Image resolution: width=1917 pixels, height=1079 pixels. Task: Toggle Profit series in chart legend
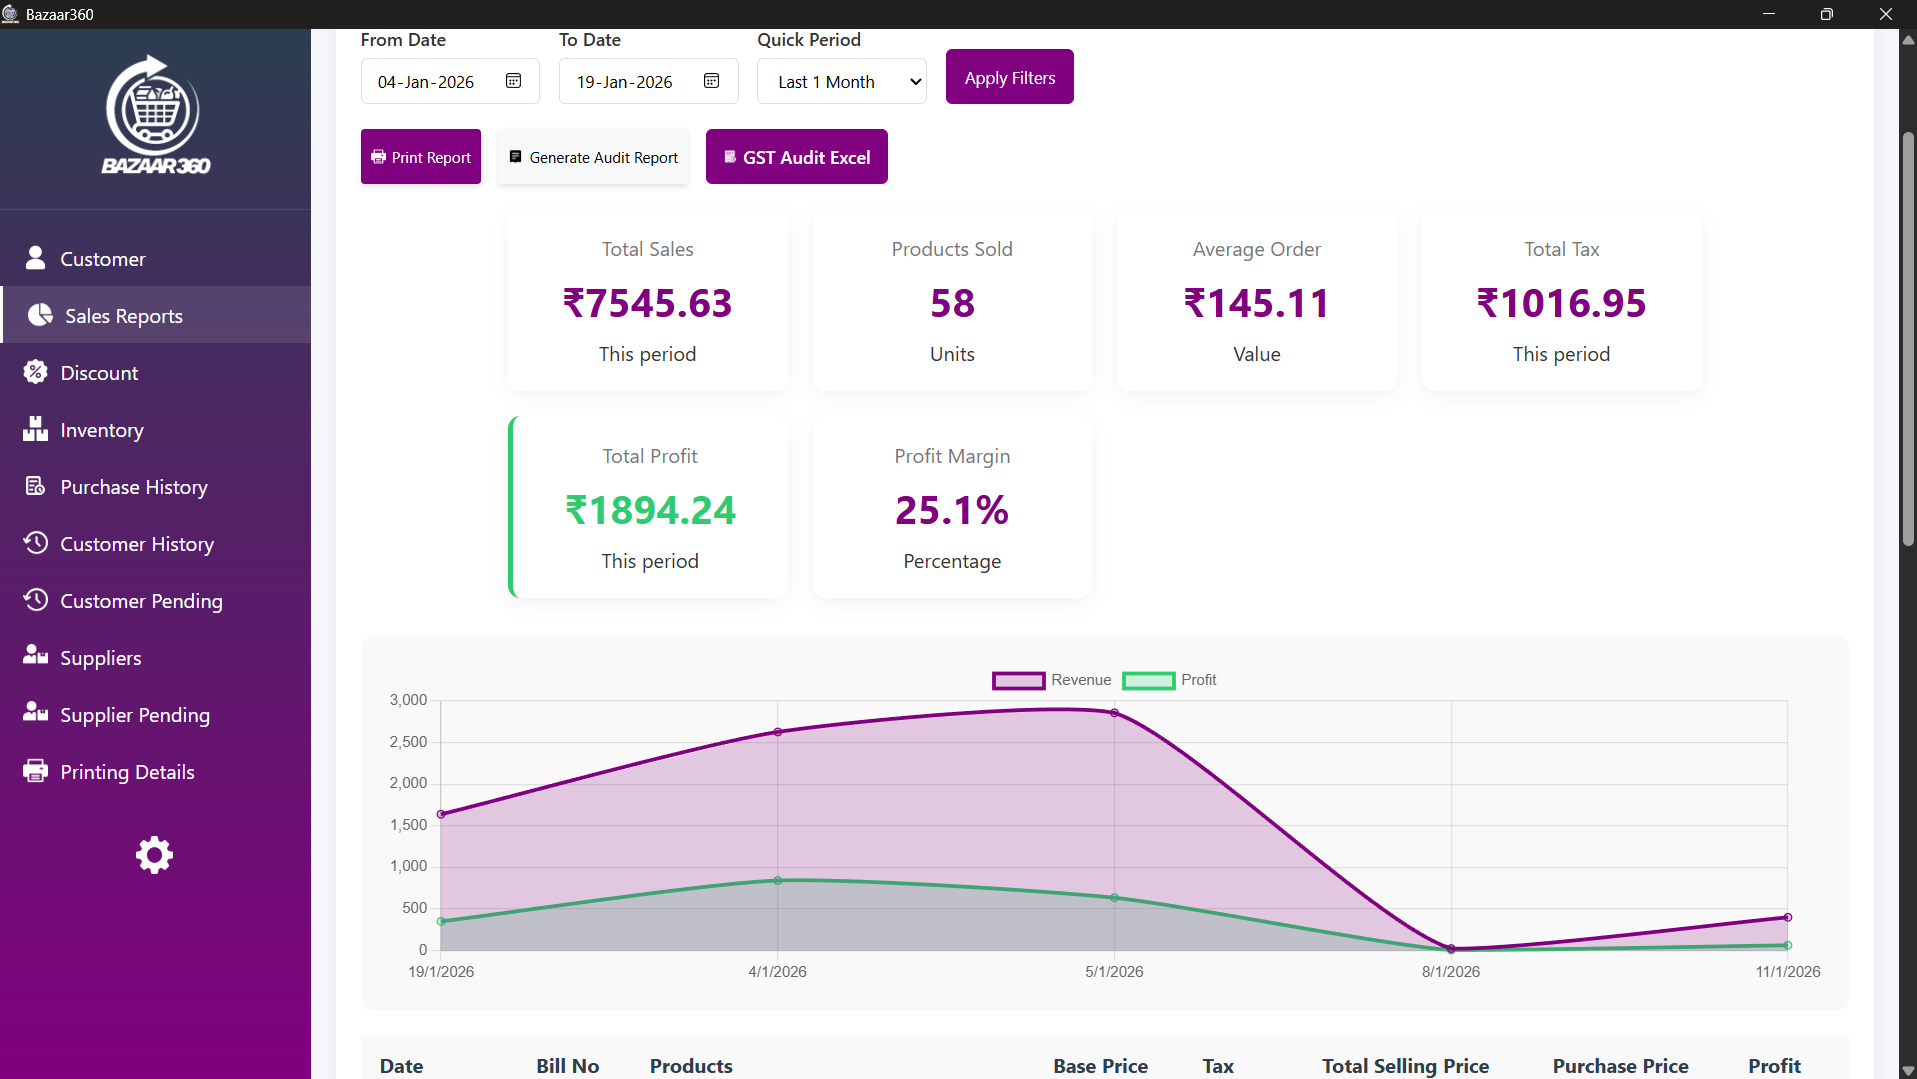coord(1169,680)
